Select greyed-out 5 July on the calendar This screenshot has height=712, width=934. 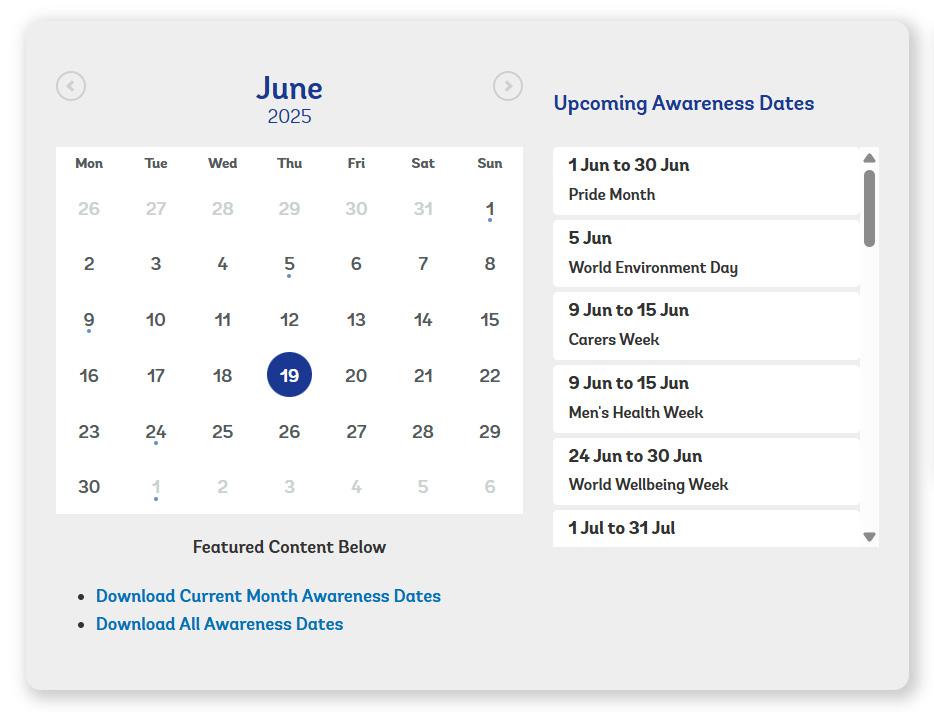423,487
